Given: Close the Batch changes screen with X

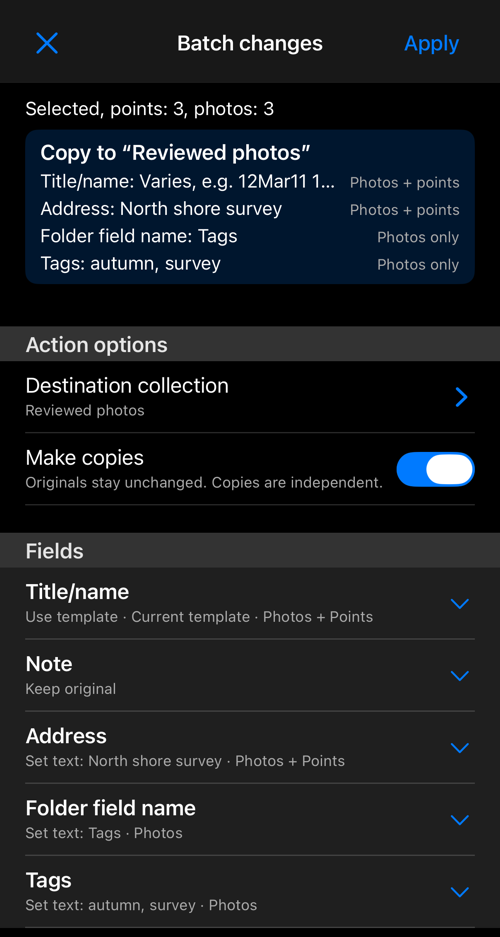Looking at the screenshot, I should [47, 43].
